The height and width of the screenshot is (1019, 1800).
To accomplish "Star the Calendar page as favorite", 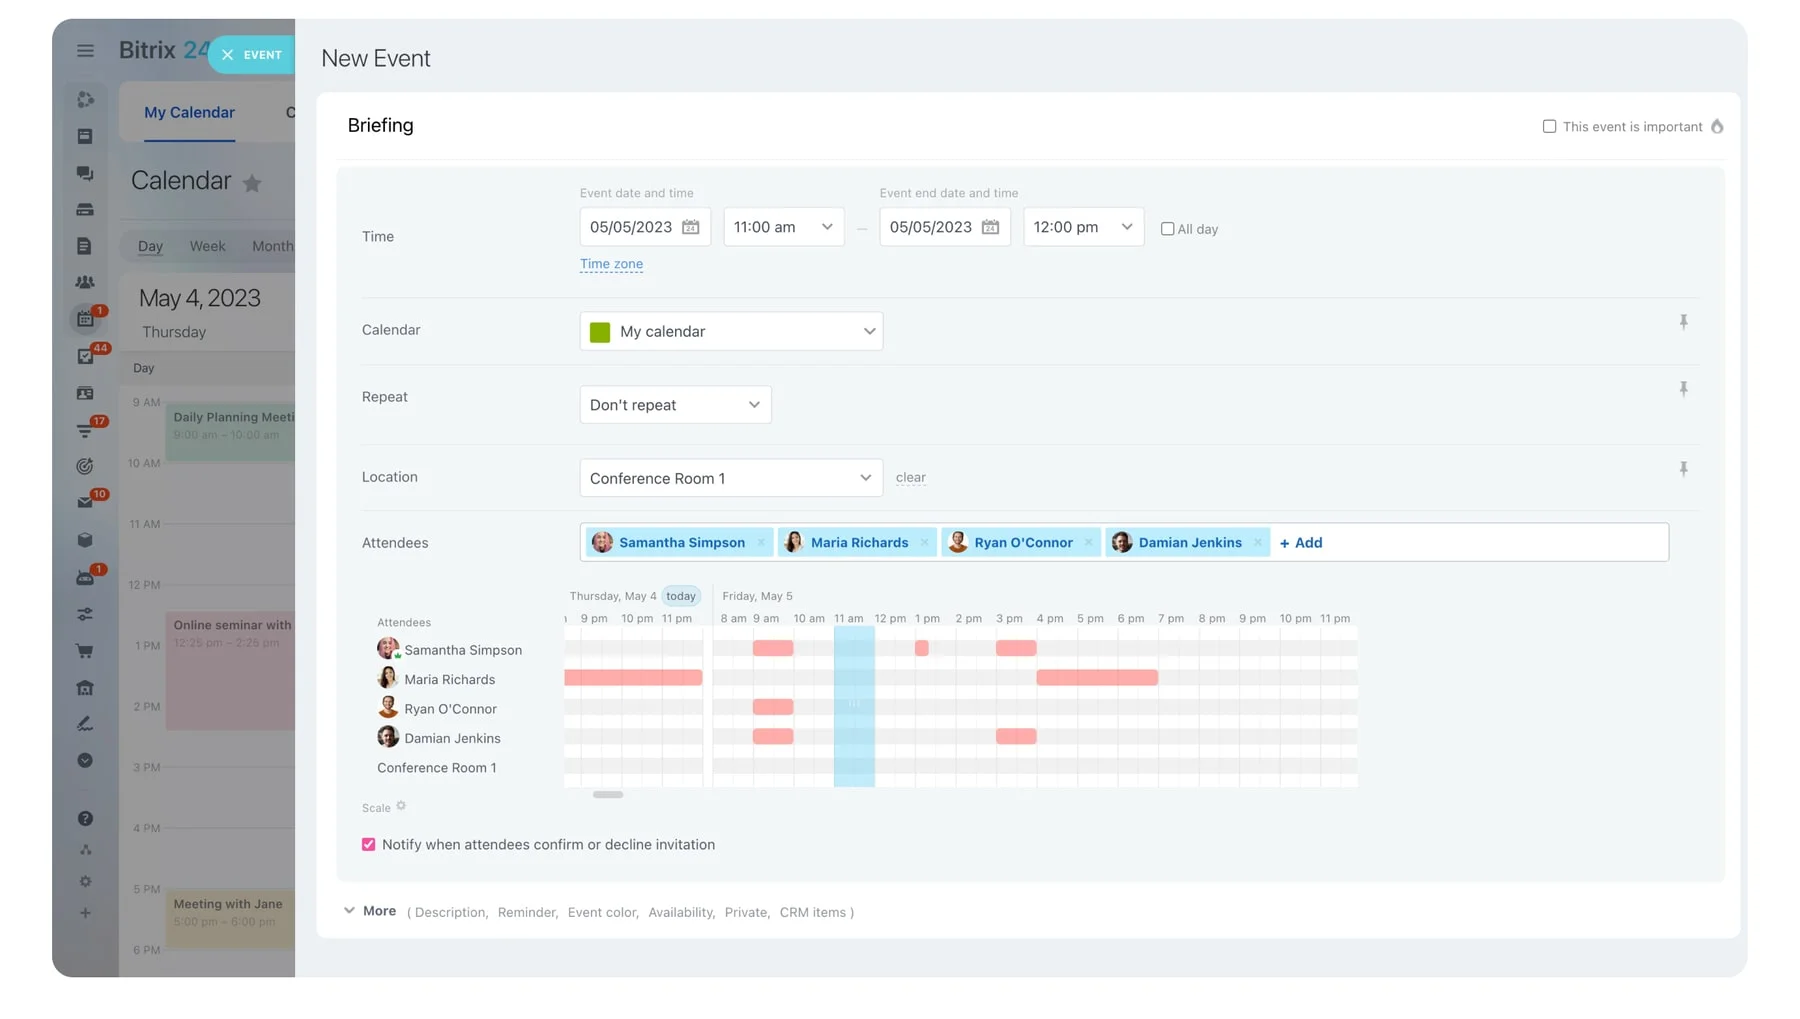I will click(252, 183).
